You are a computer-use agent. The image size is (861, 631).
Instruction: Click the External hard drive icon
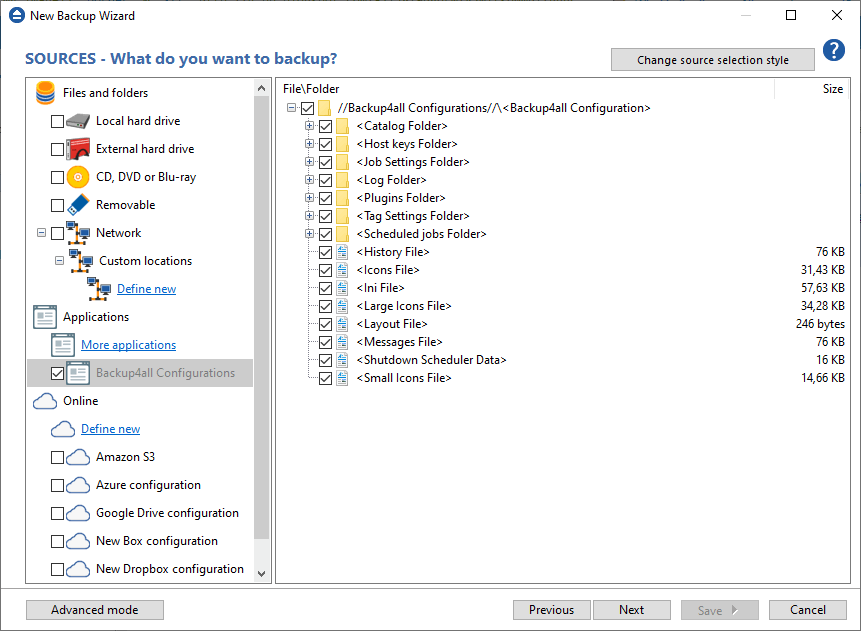78,149
